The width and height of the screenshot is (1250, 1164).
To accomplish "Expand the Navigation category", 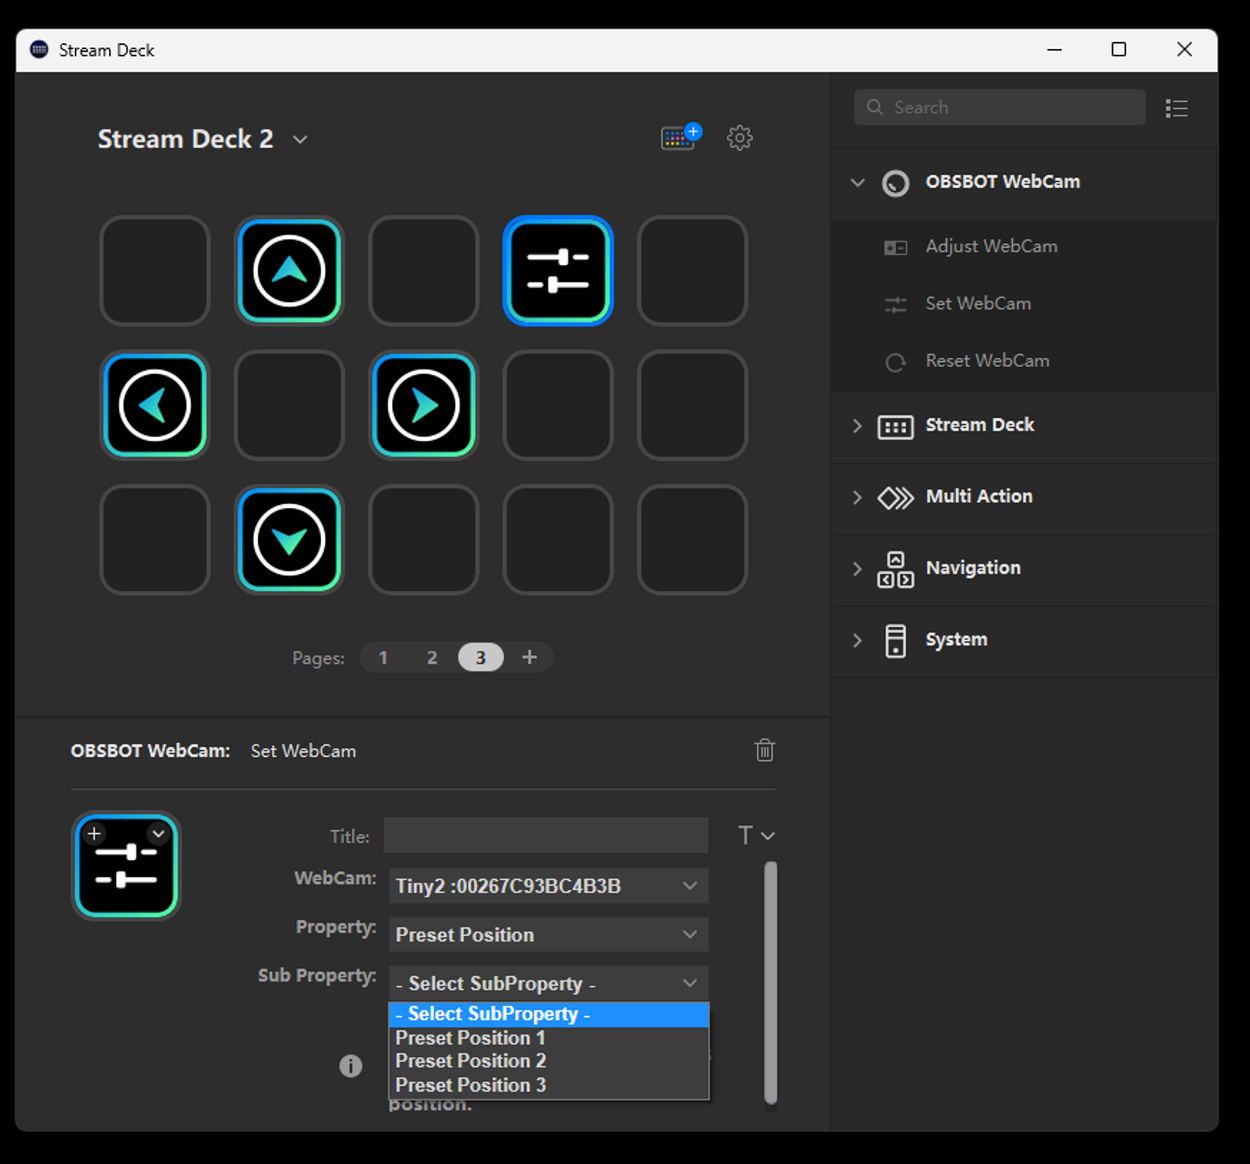I will [857, 569].
